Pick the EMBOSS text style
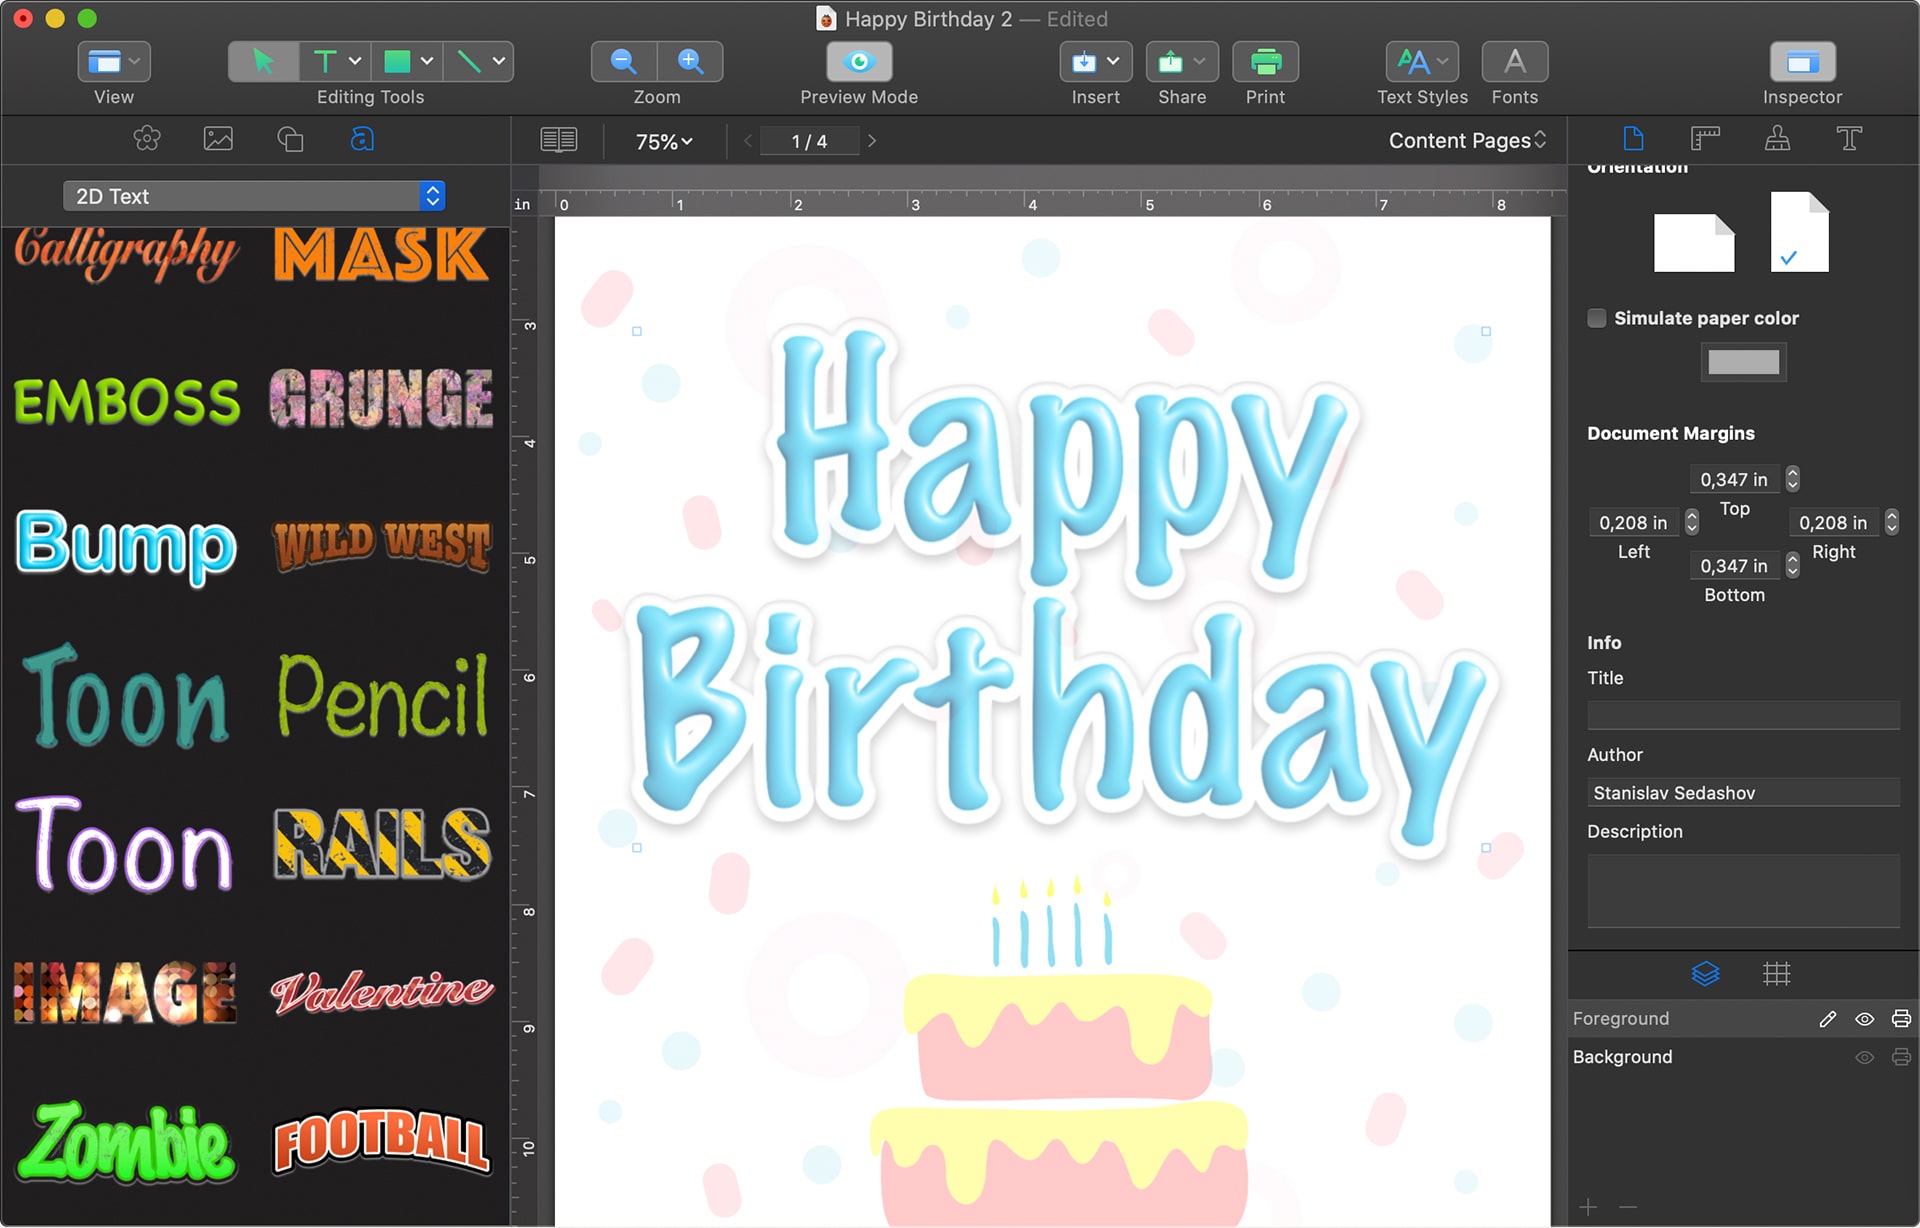Screen dimensions: 1920x1228 point(127,400)
